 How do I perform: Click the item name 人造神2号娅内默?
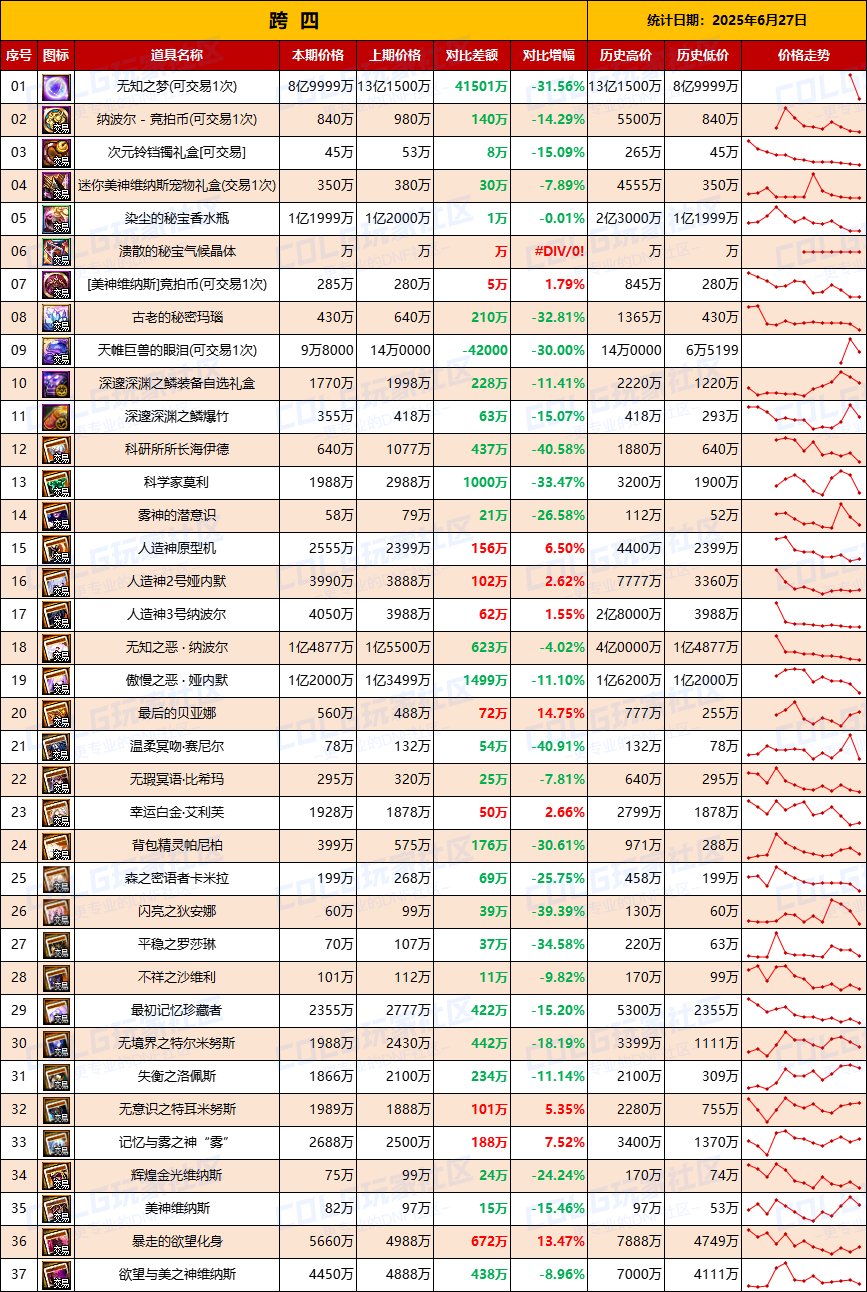[x=177, y=582]
